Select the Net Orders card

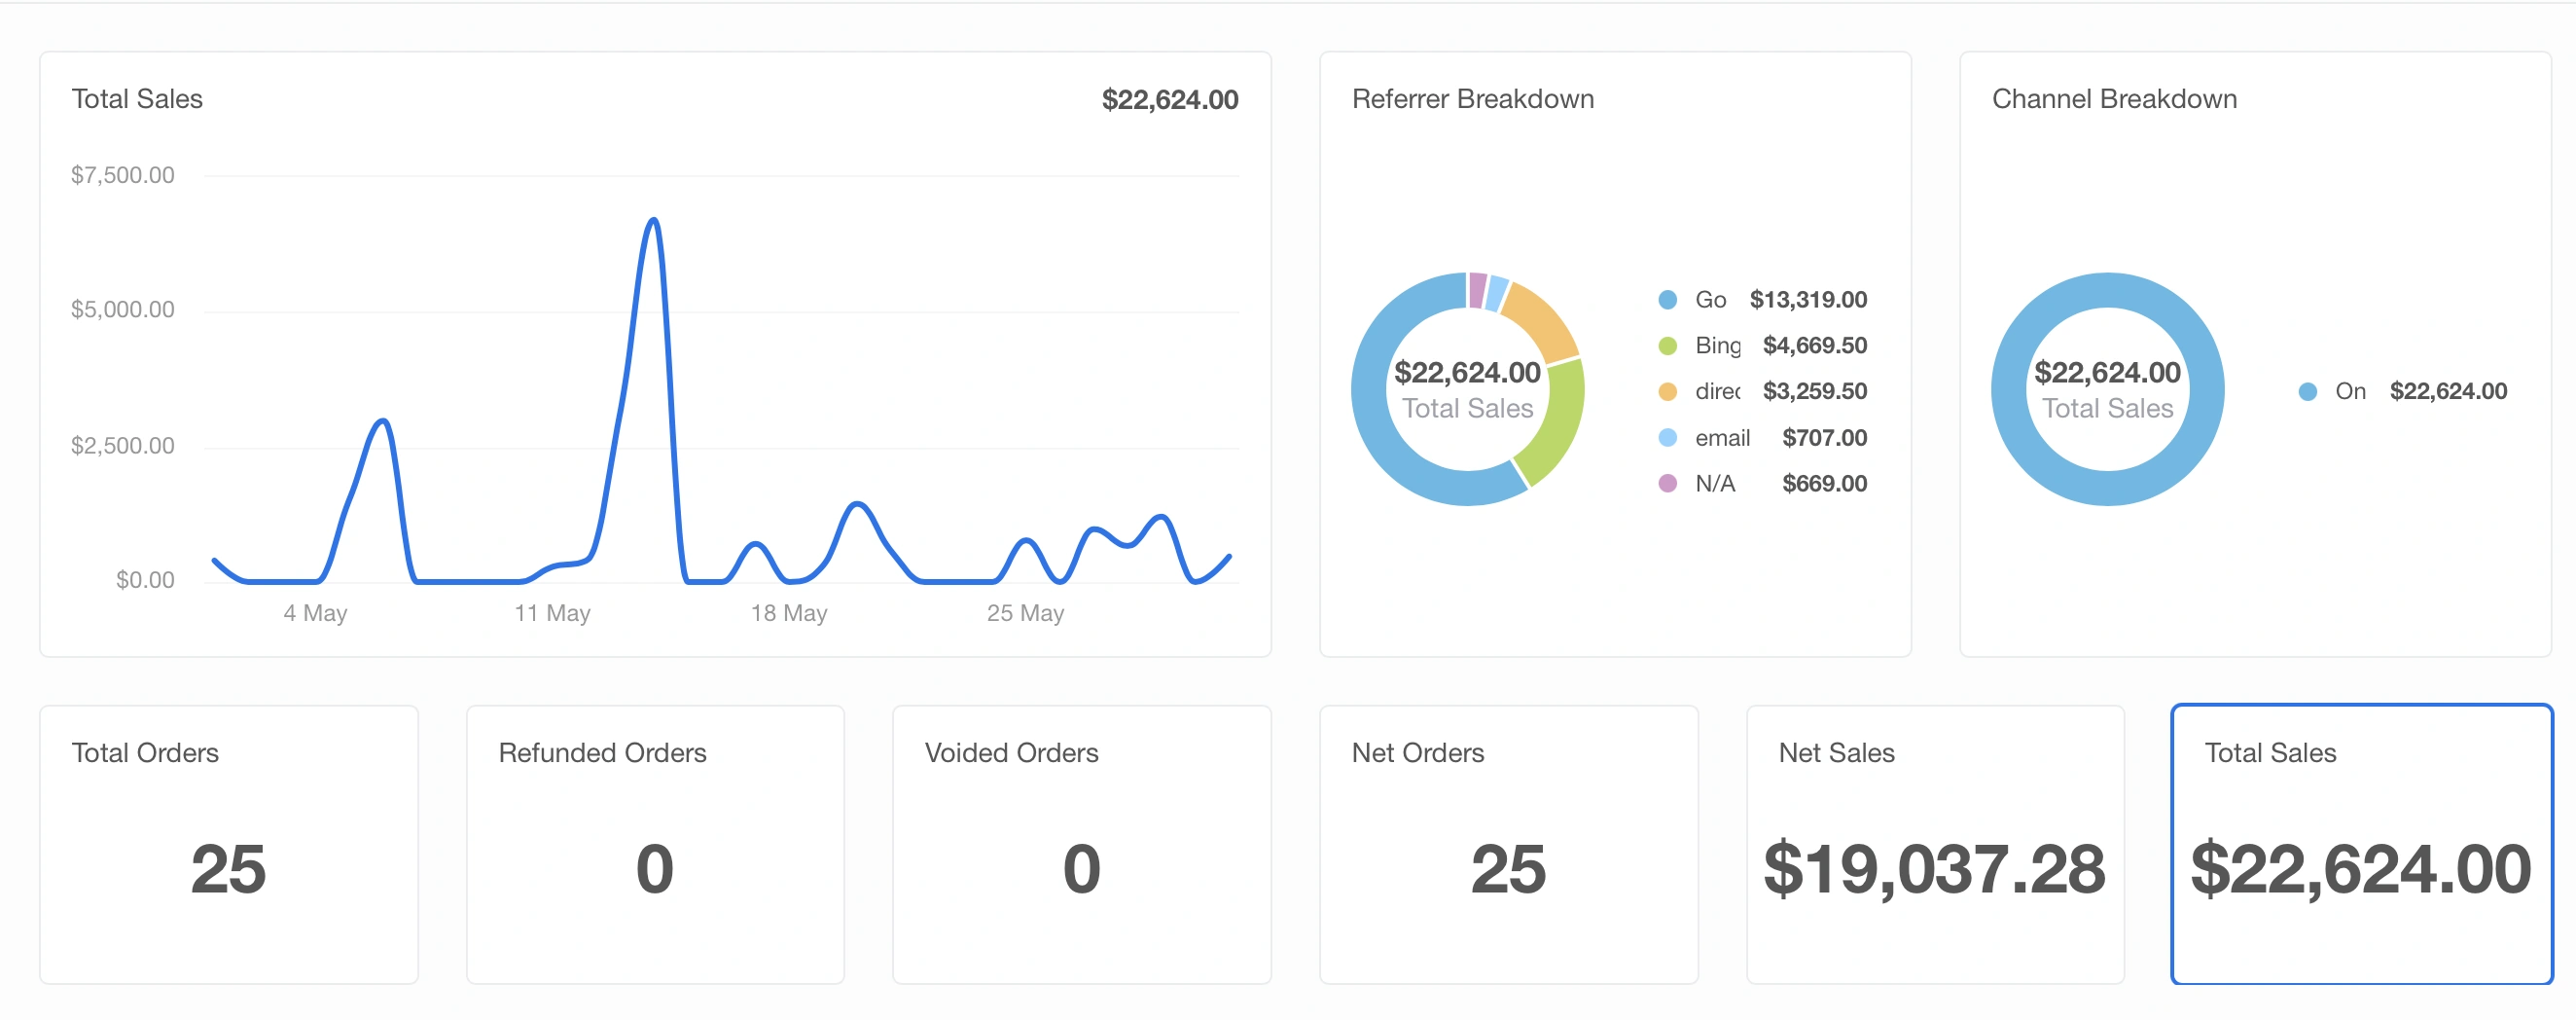[x=1508, y=845]
